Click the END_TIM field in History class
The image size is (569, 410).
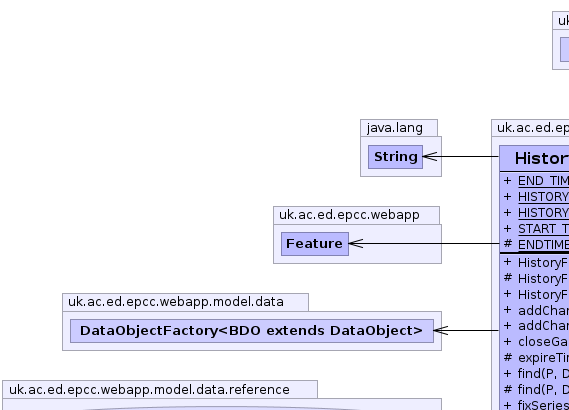[543, 181]
